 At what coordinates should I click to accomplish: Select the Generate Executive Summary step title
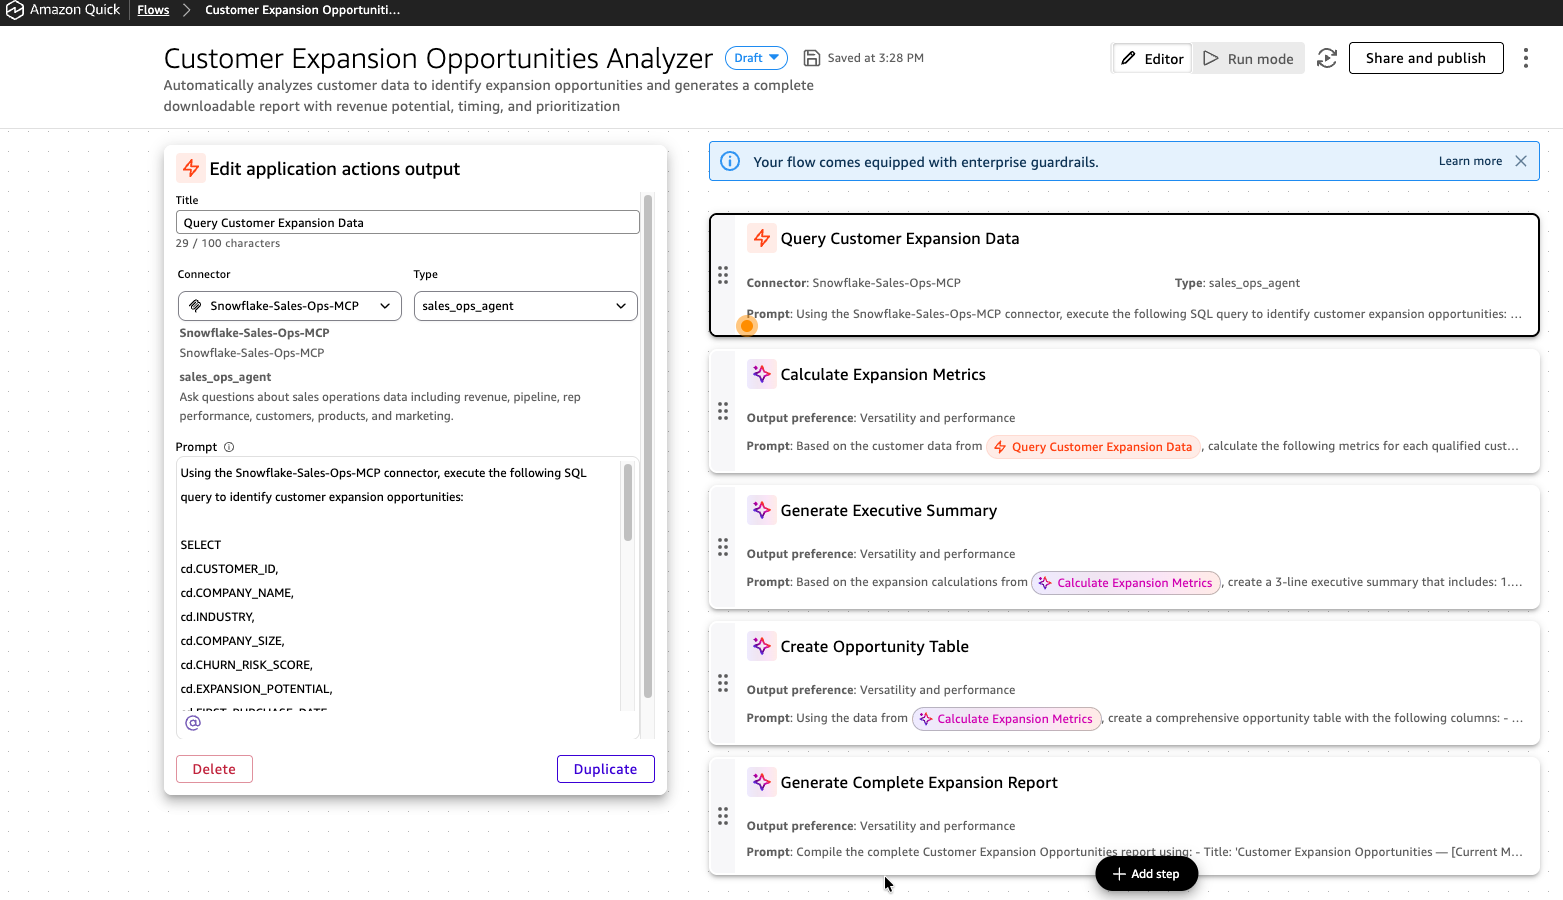[x=889, y=510]
